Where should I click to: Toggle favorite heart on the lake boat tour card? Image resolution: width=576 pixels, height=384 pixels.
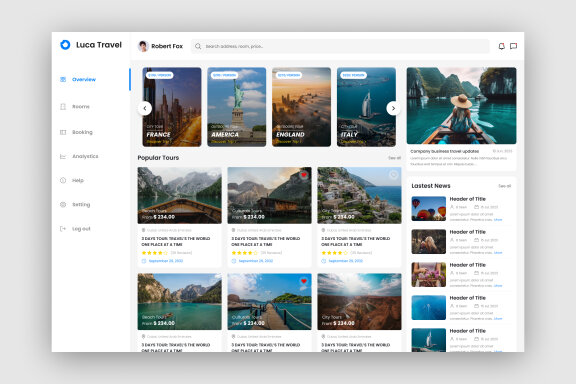[214, 175]
